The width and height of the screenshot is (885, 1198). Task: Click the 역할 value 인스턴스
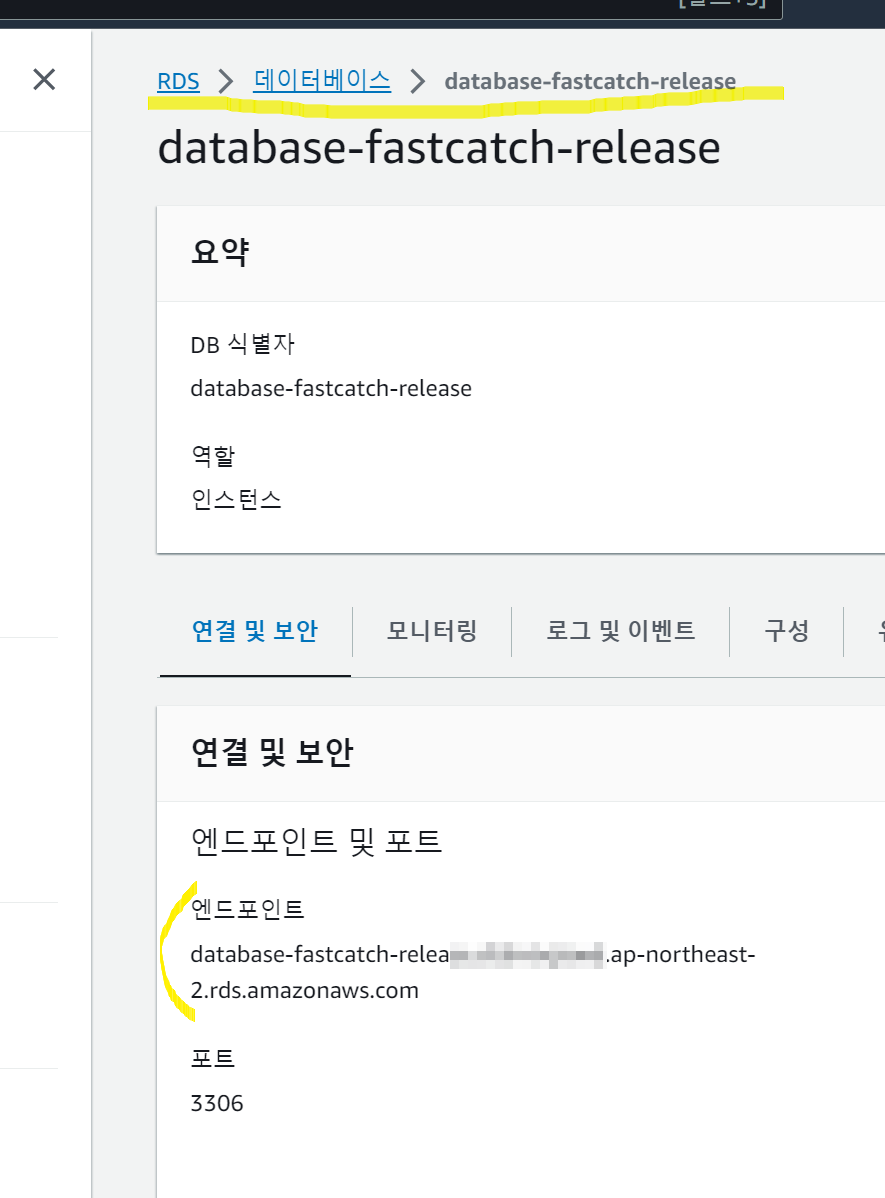236,500
